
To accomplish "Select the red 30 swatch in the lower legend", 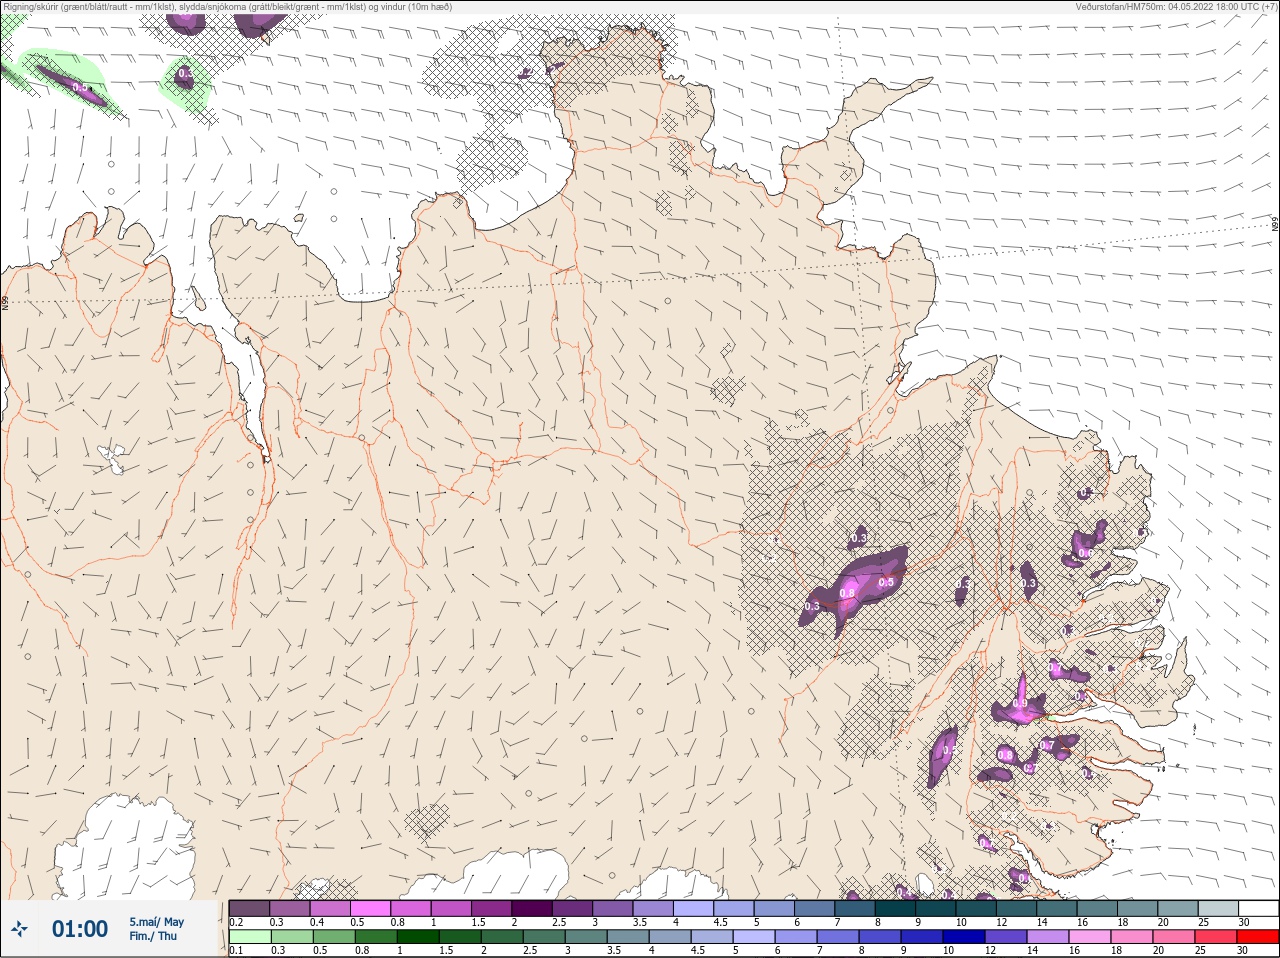I will [x=1258, y=937].
